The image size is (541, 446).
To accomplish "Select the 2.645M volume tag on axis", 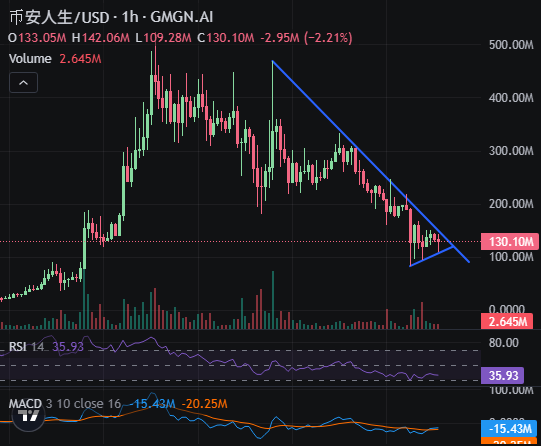I will click(x=507, y=321).
